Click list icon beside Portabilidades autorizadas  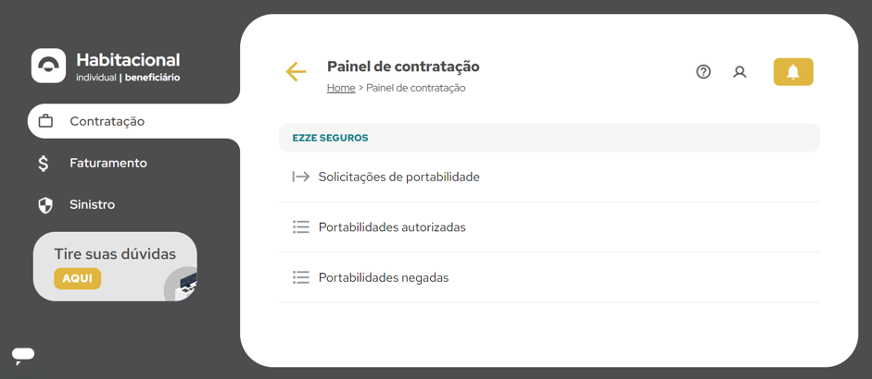point(301,227)
